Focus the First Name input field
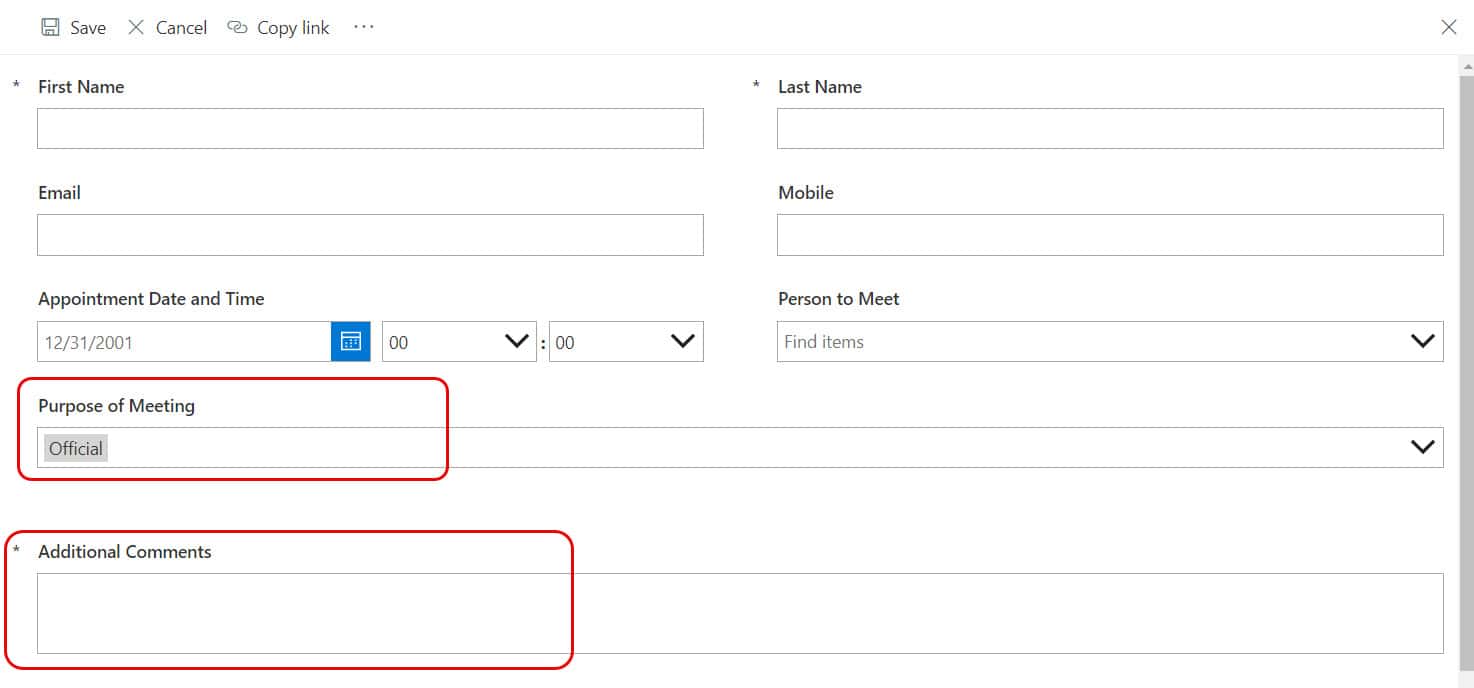This screenshot has height=688, width=1474. pos(370,128)
